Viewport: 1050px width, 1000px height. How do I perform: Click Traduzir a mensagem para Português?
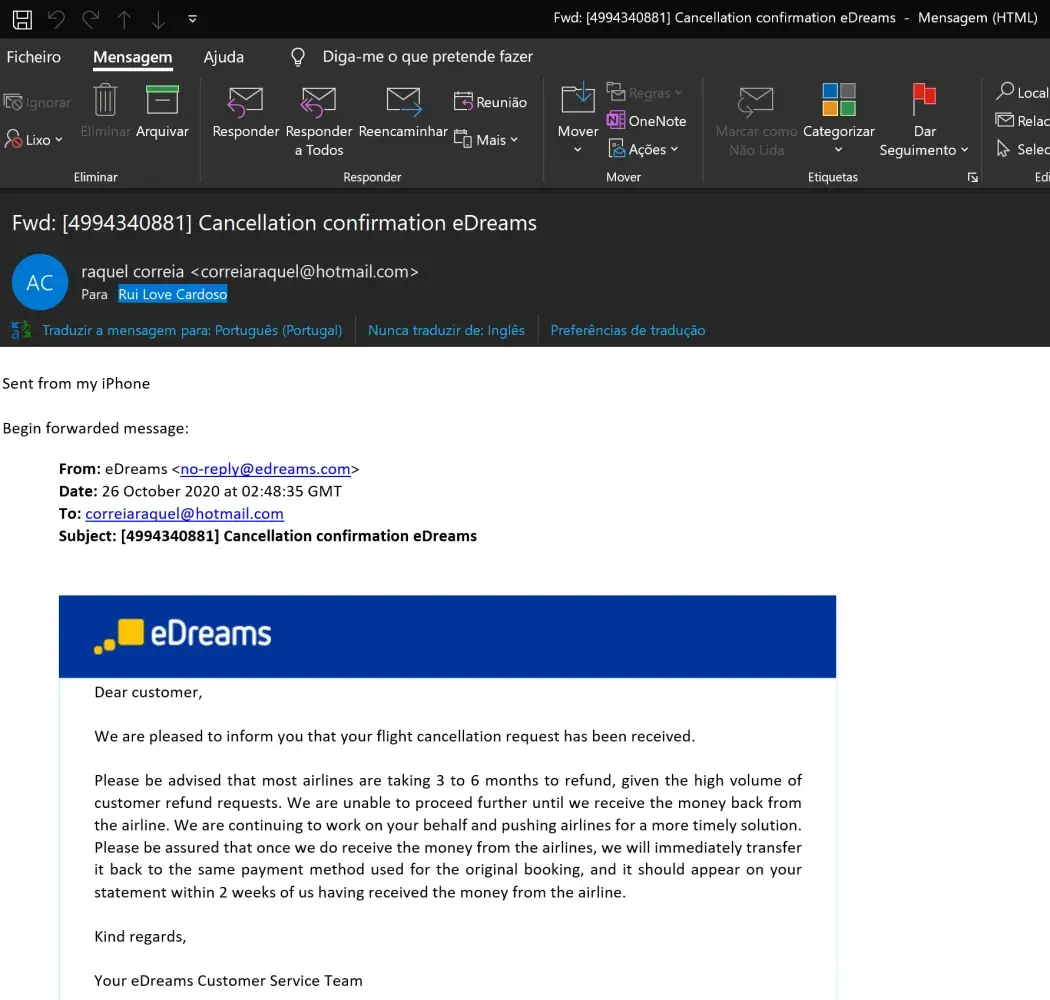point(191,330)
